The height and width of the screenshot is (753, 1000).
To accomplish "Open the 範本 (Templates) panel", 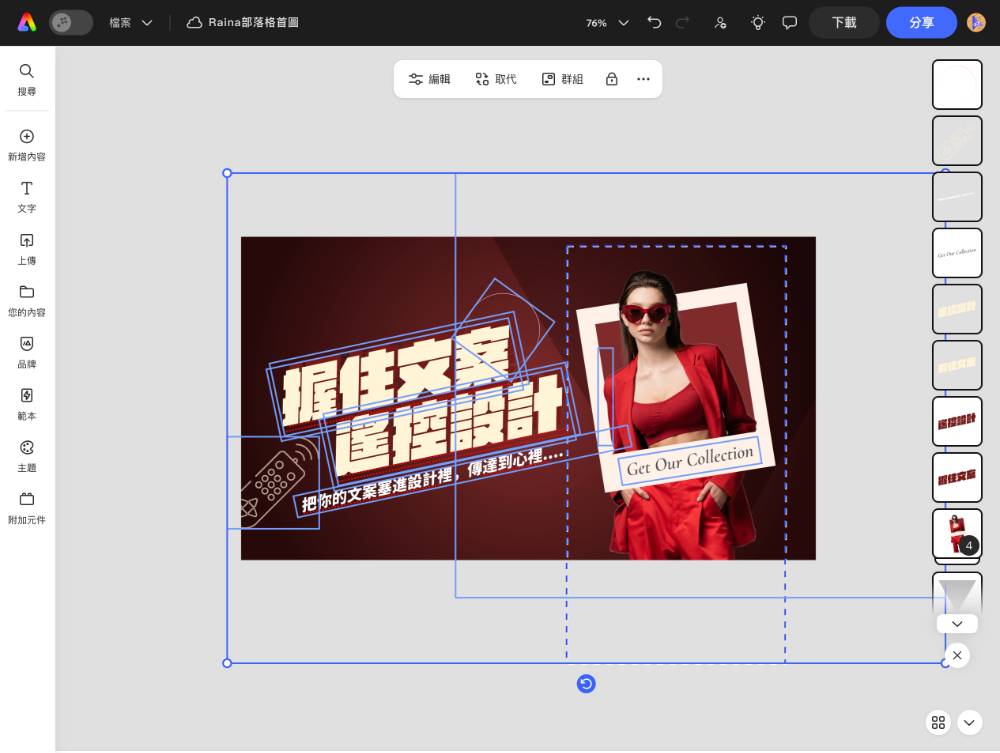I will (26, 405).
